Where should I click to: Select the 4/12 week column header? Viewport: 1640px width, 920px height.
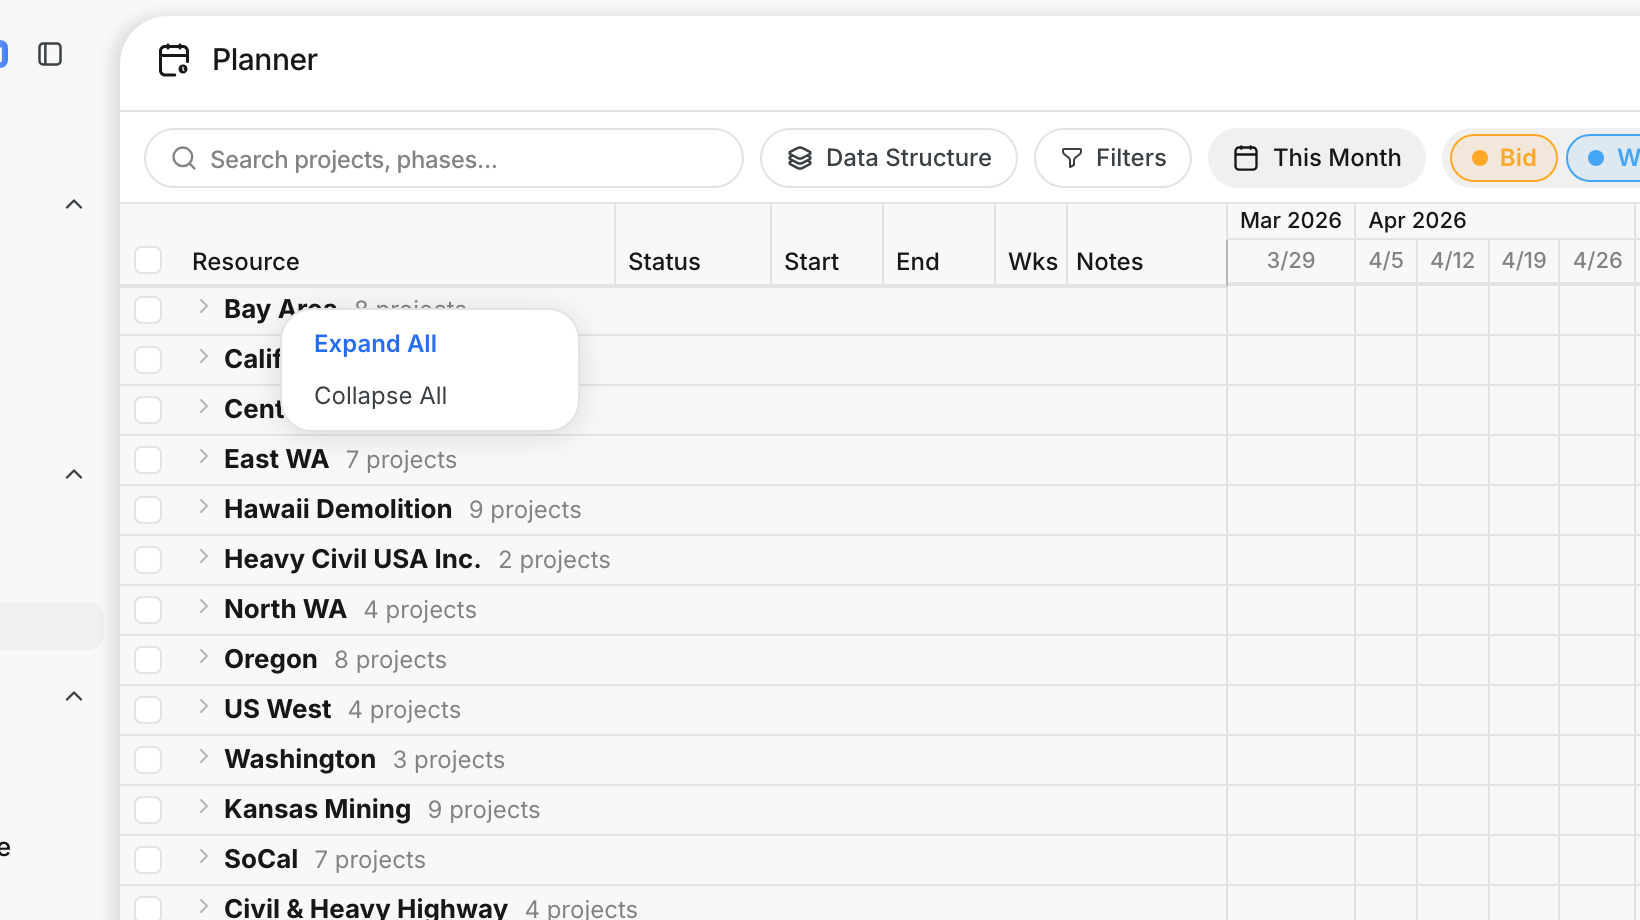tap(1452, 261)
